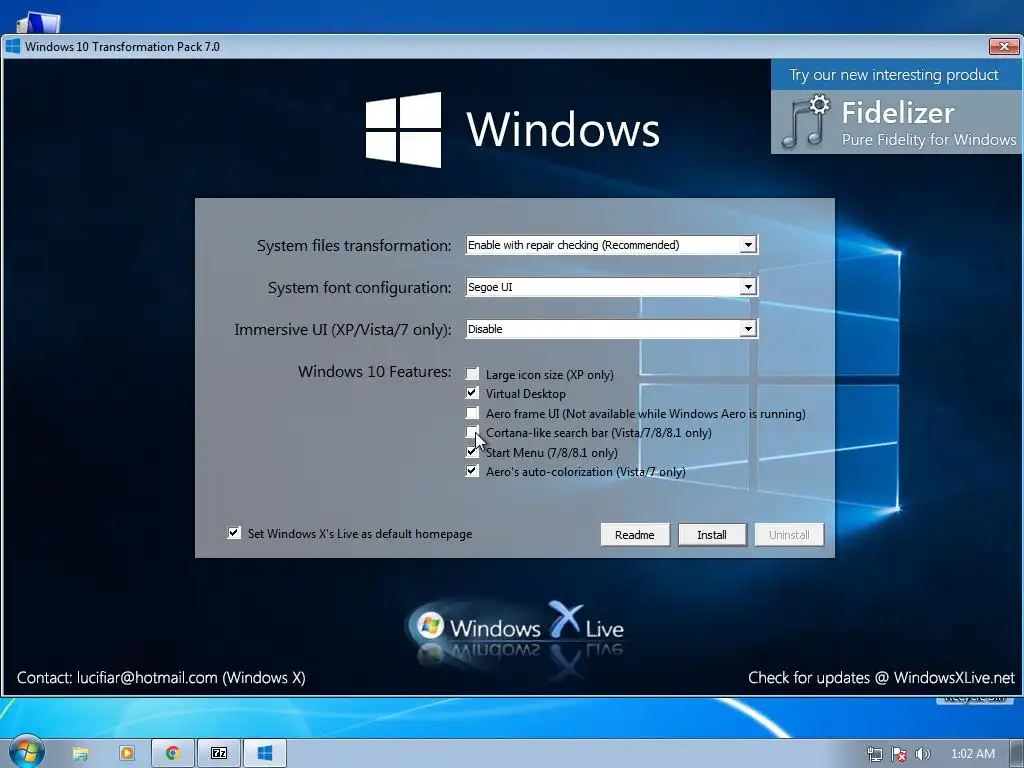Click the System files transformation label
This screenshot has height=768, width=1024.
(354, 246)
